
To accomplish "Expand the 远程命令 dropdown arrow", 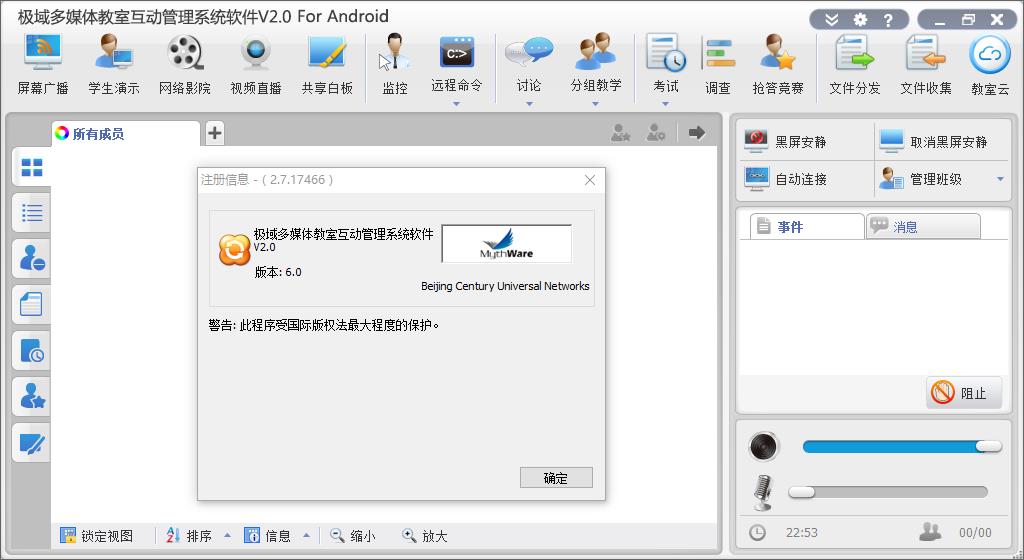I will pyautogui.click(x=456, y=104).
